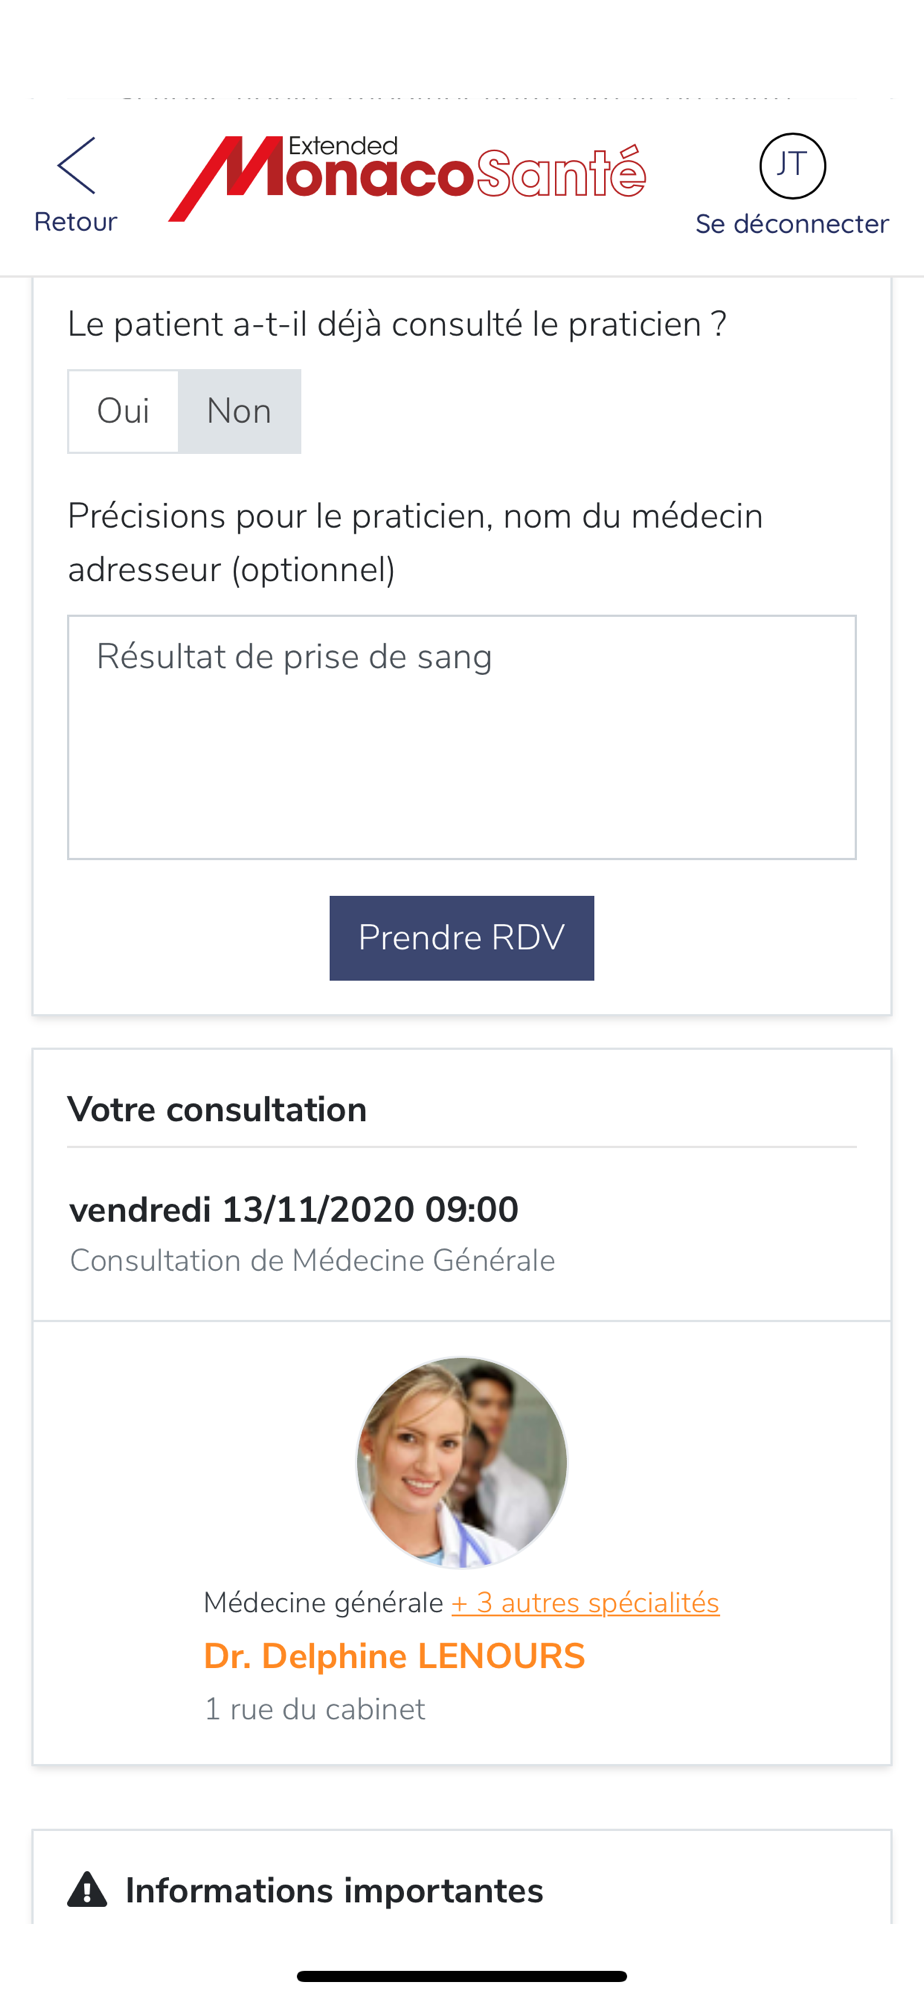
Task: Tap the Retour label
Action: click(x=76, y=222)
